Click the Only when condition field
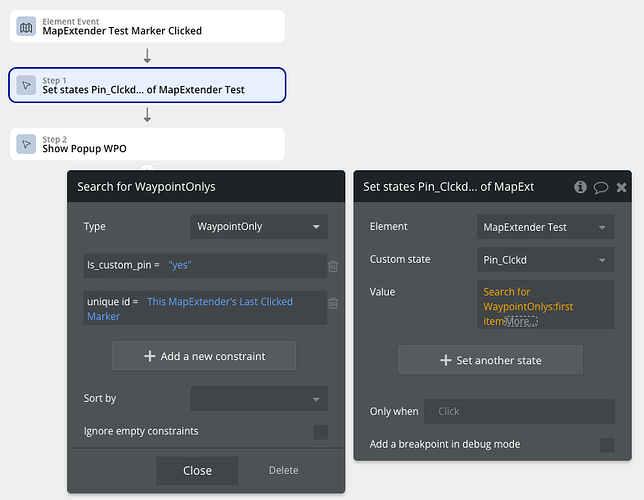This screenshot has height=500, width=644. (x=519, y=412)
